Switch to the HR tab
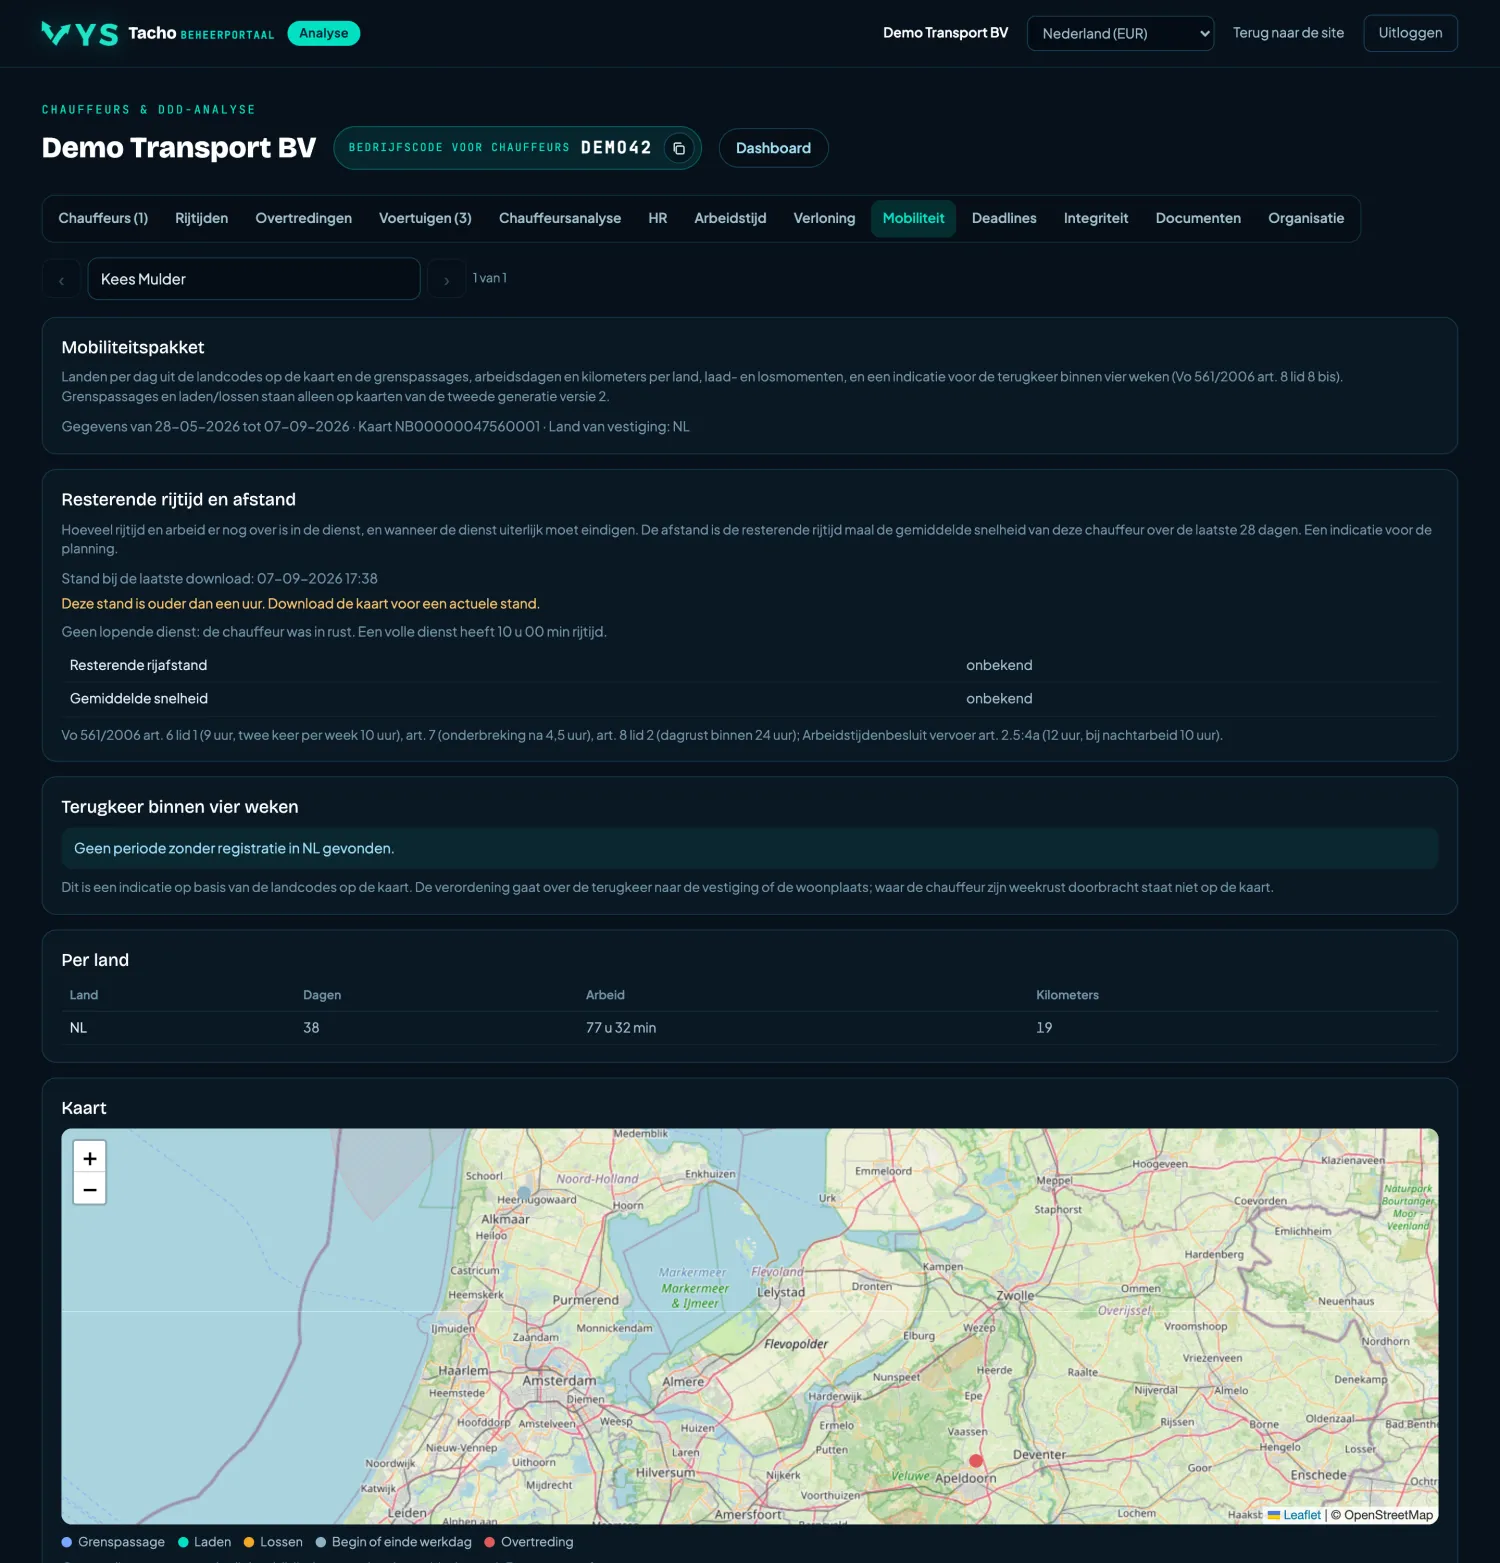The image size is (1500, 1563). point(657,218)
